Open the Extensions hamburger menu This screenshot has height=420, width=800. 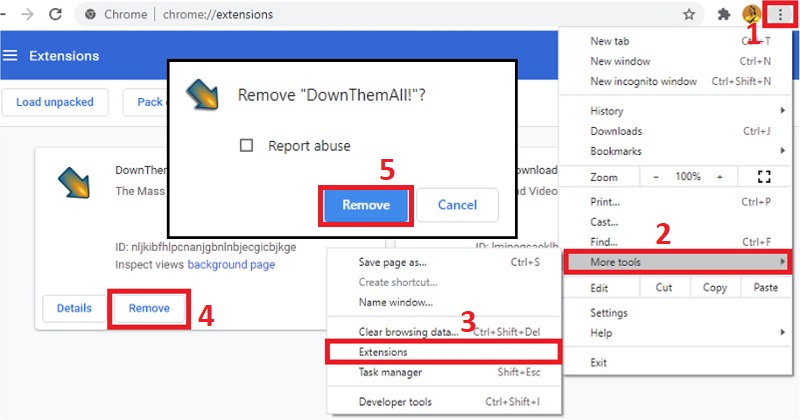point(10,56)
